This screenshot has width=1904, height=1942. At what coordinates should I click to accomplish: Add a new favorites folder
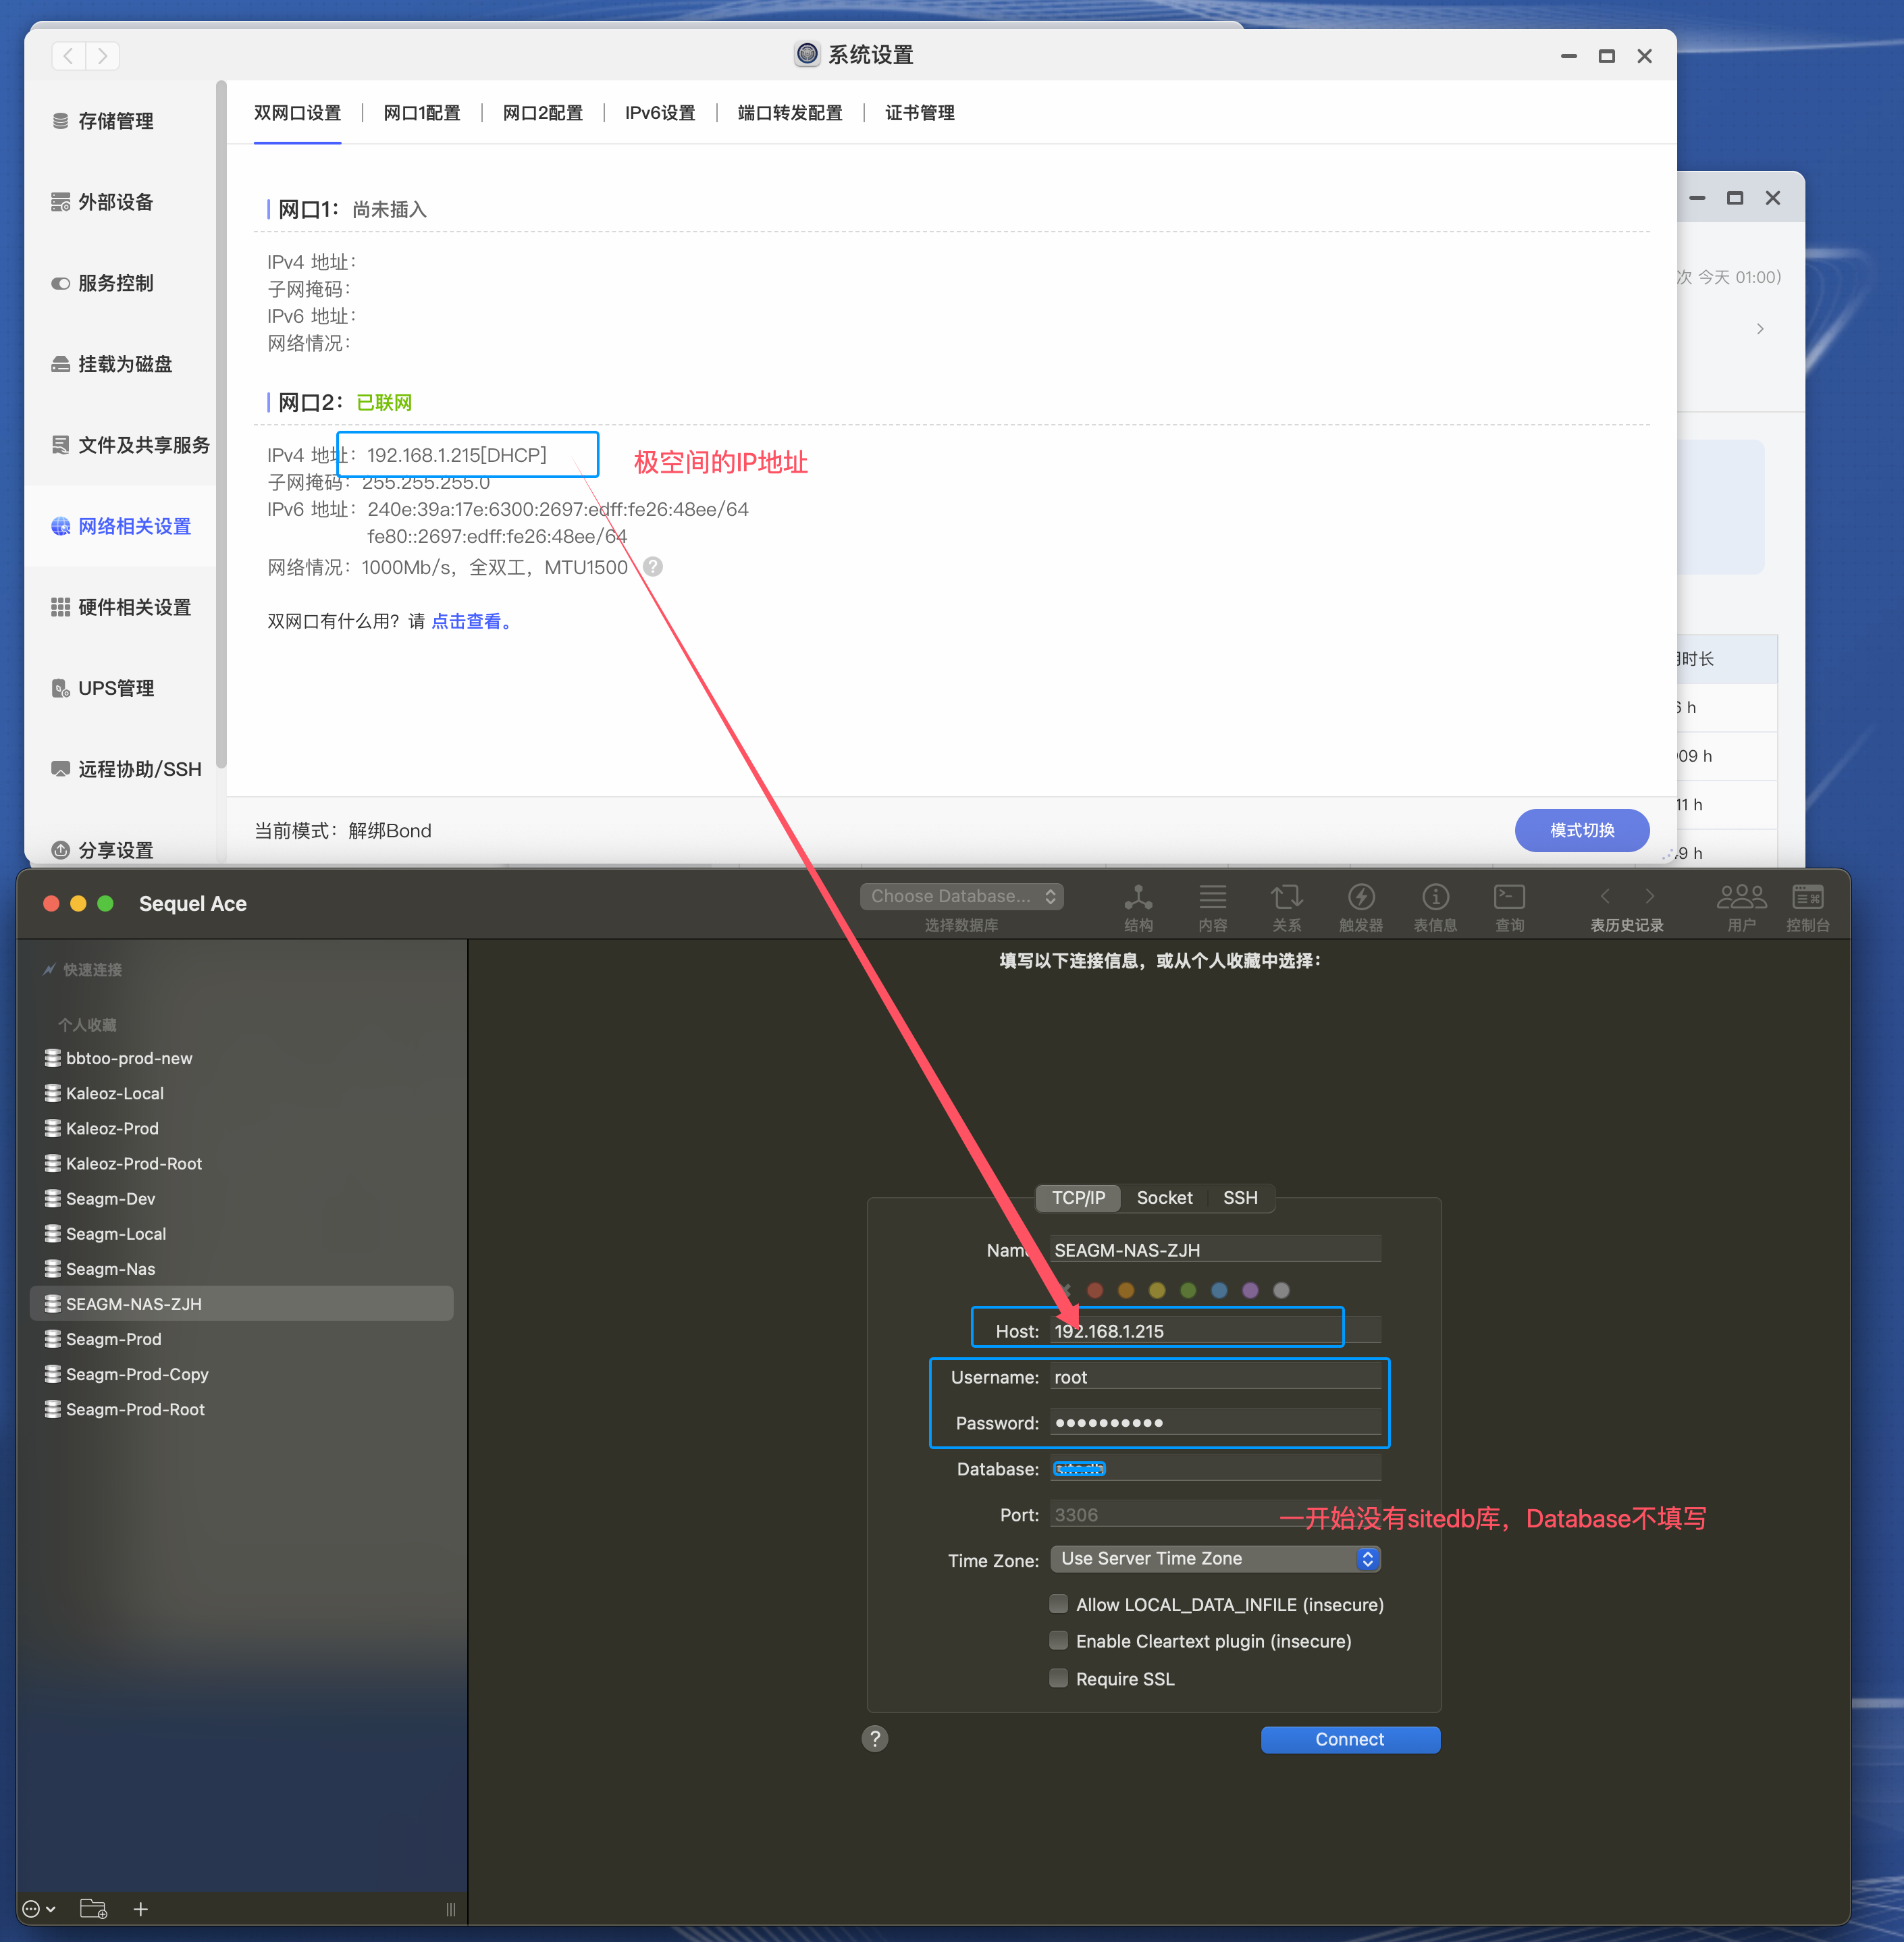pyautogui.click(x=94, y=1909)
